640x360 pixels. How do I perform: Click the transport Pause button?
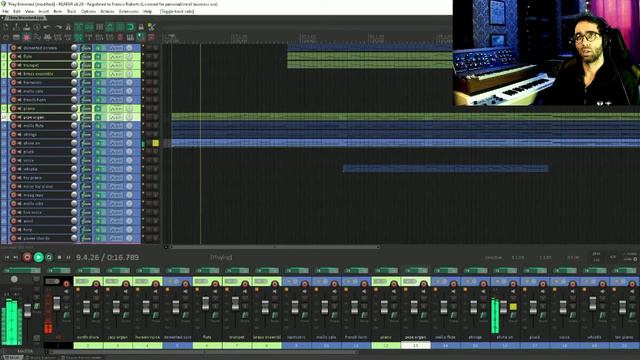(68, 258)
